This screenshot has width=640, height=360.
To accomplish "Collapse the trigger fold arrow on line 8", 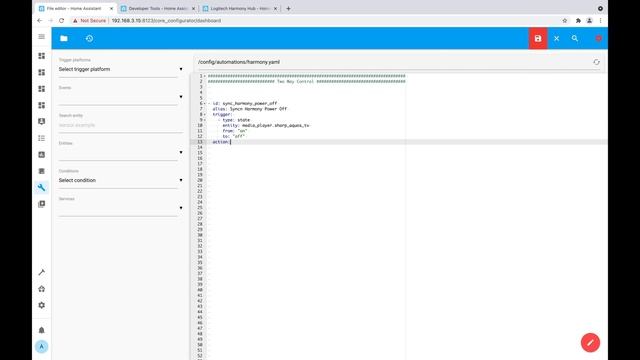I will [204, 114].
